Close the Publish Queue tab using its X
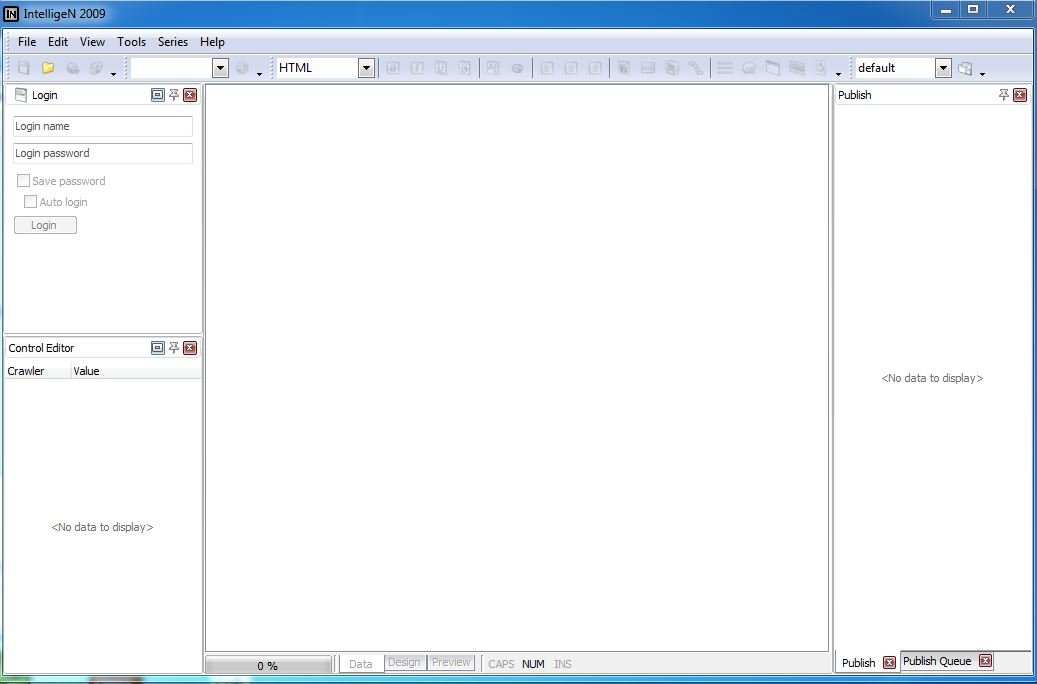This screenshot has height=684, width=1037. (985, 661)
